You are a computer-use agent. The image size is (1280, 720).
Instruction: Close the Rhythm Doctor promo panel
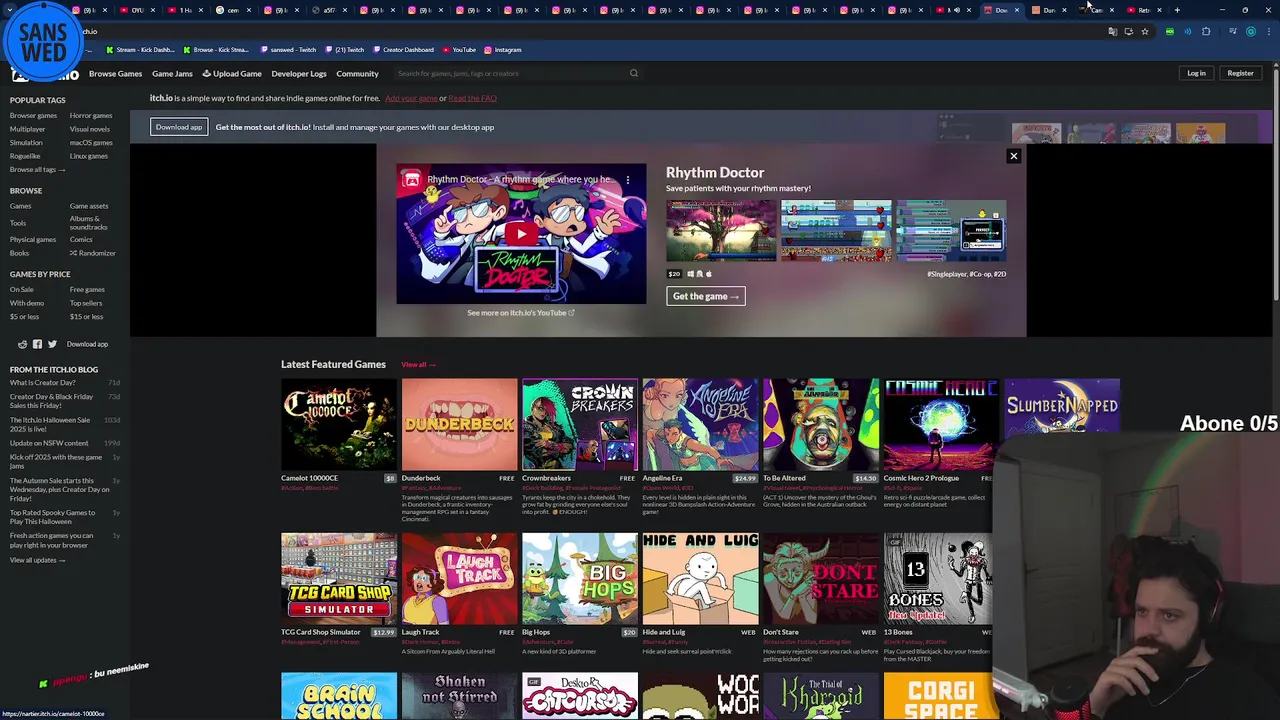[x=1013, y=156]
